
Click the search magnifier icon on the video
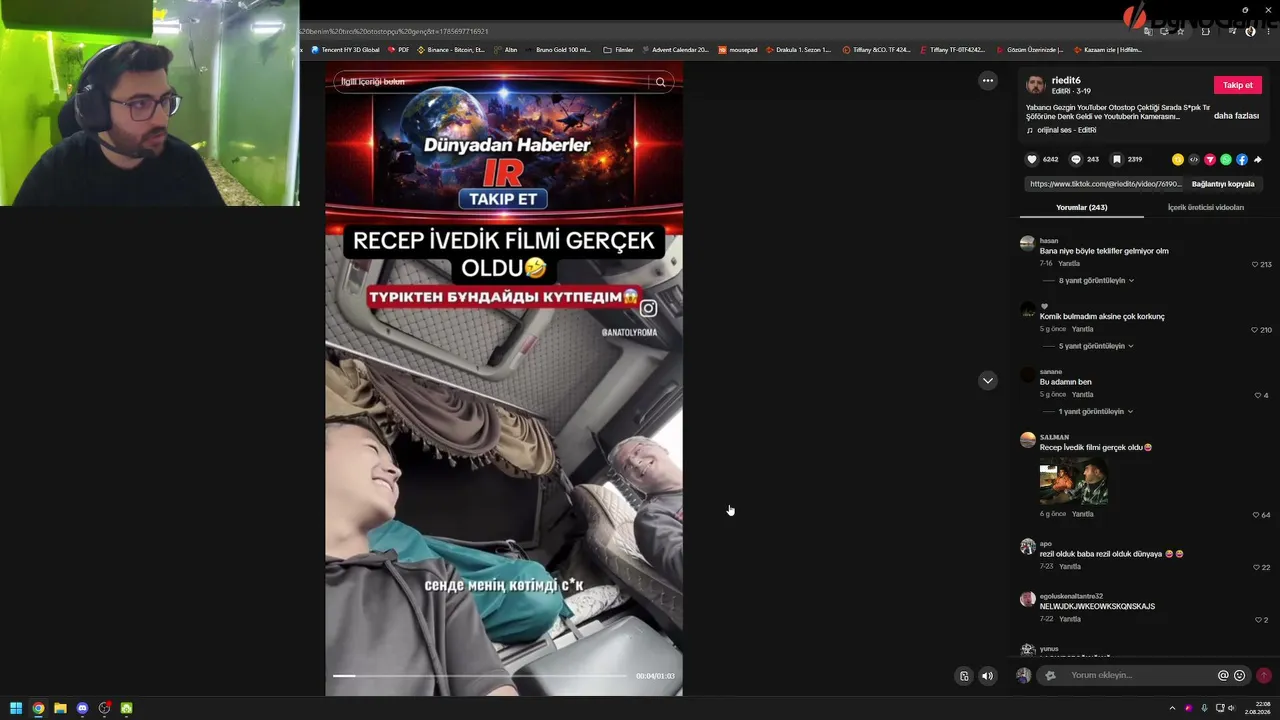660,82
